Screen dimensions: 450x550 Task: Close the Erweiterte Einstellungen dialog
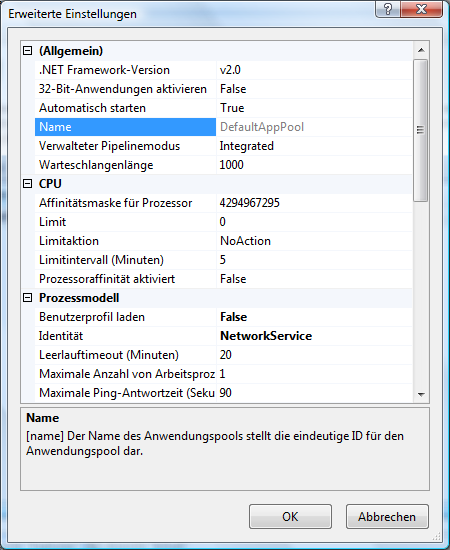point(421,8)
